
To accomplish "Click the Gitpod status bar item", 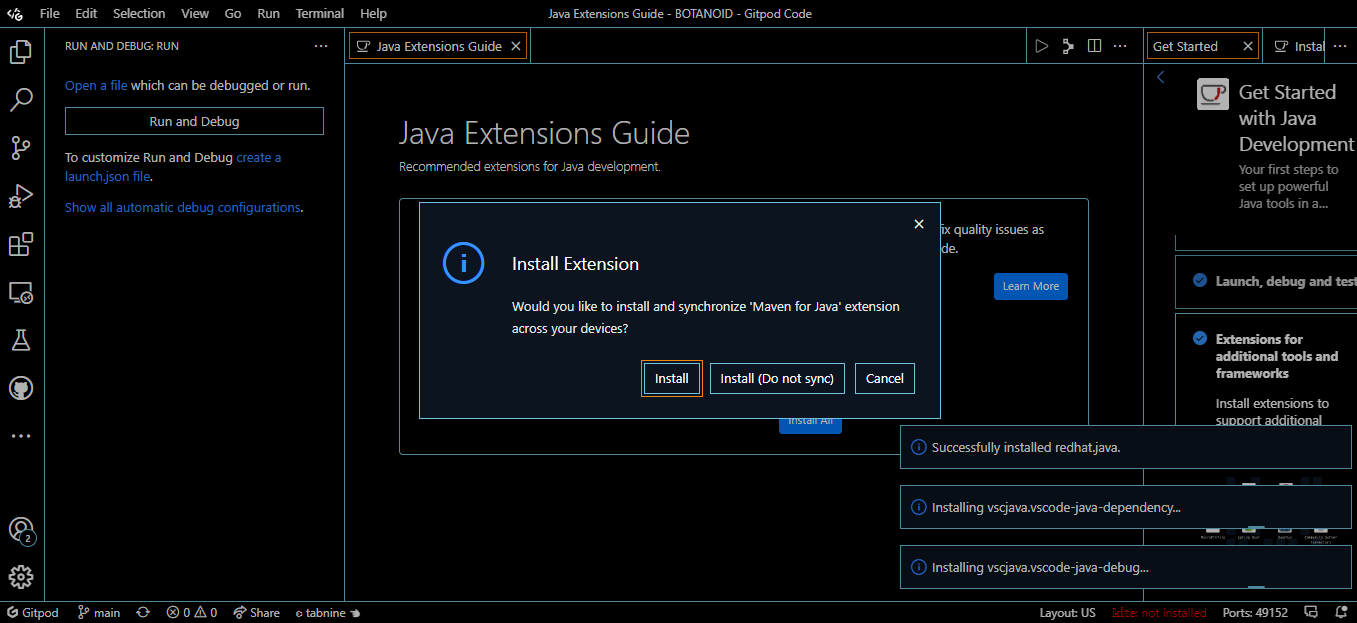I will (x=33, y=612).
